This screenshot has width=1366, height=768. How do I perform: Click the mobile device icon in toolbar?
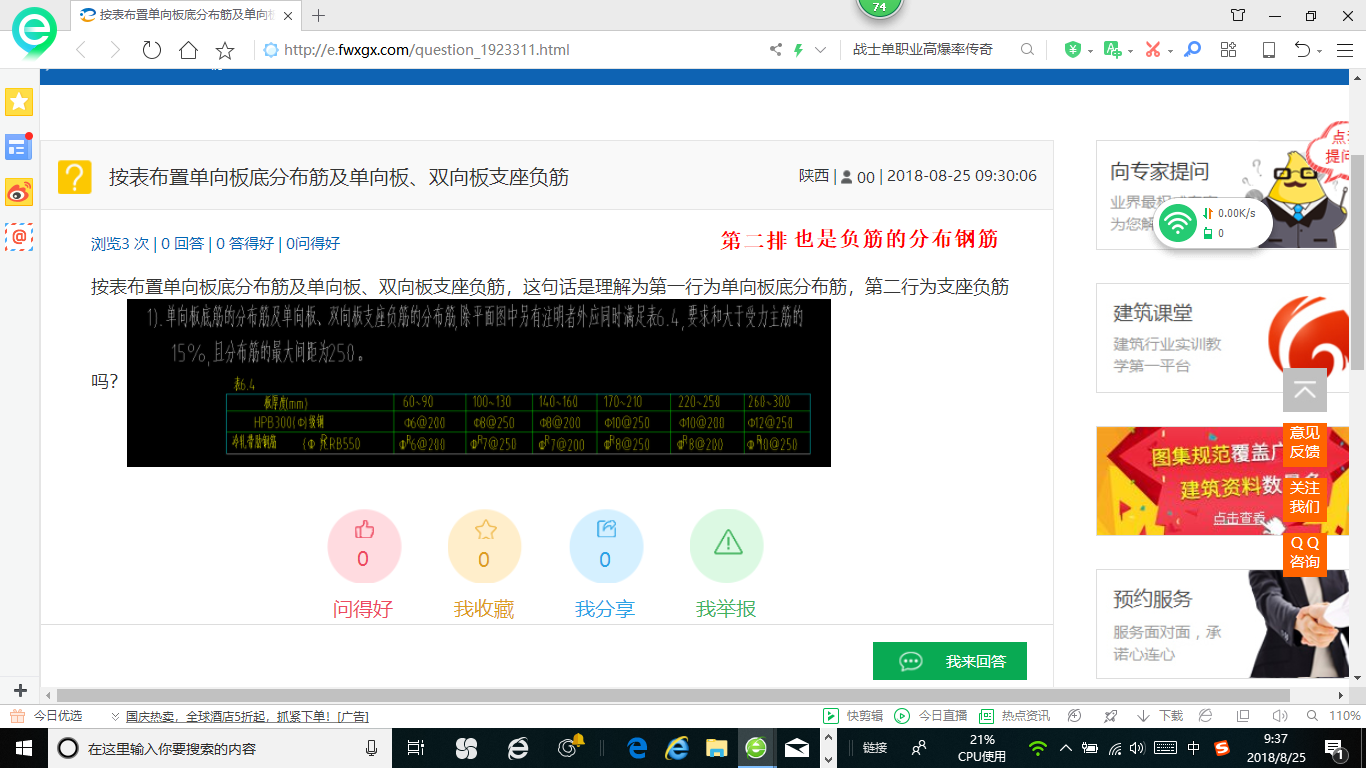tap(1269, 49)
